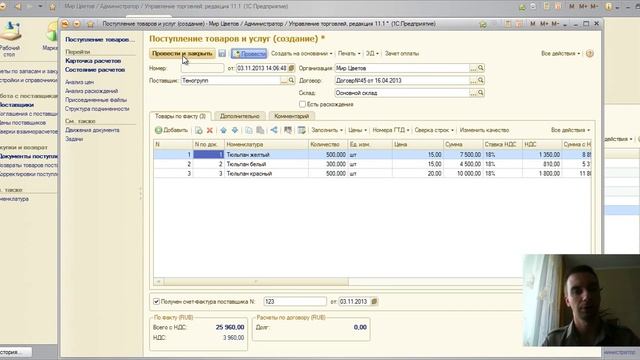Click the ellipsis button in Договор field
This screenshot has height=360, width=640.
click(x=473, y=81)
